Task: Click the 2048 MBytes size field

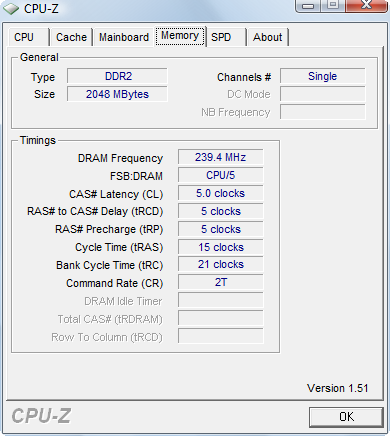Action: click(x=117, y=94)
